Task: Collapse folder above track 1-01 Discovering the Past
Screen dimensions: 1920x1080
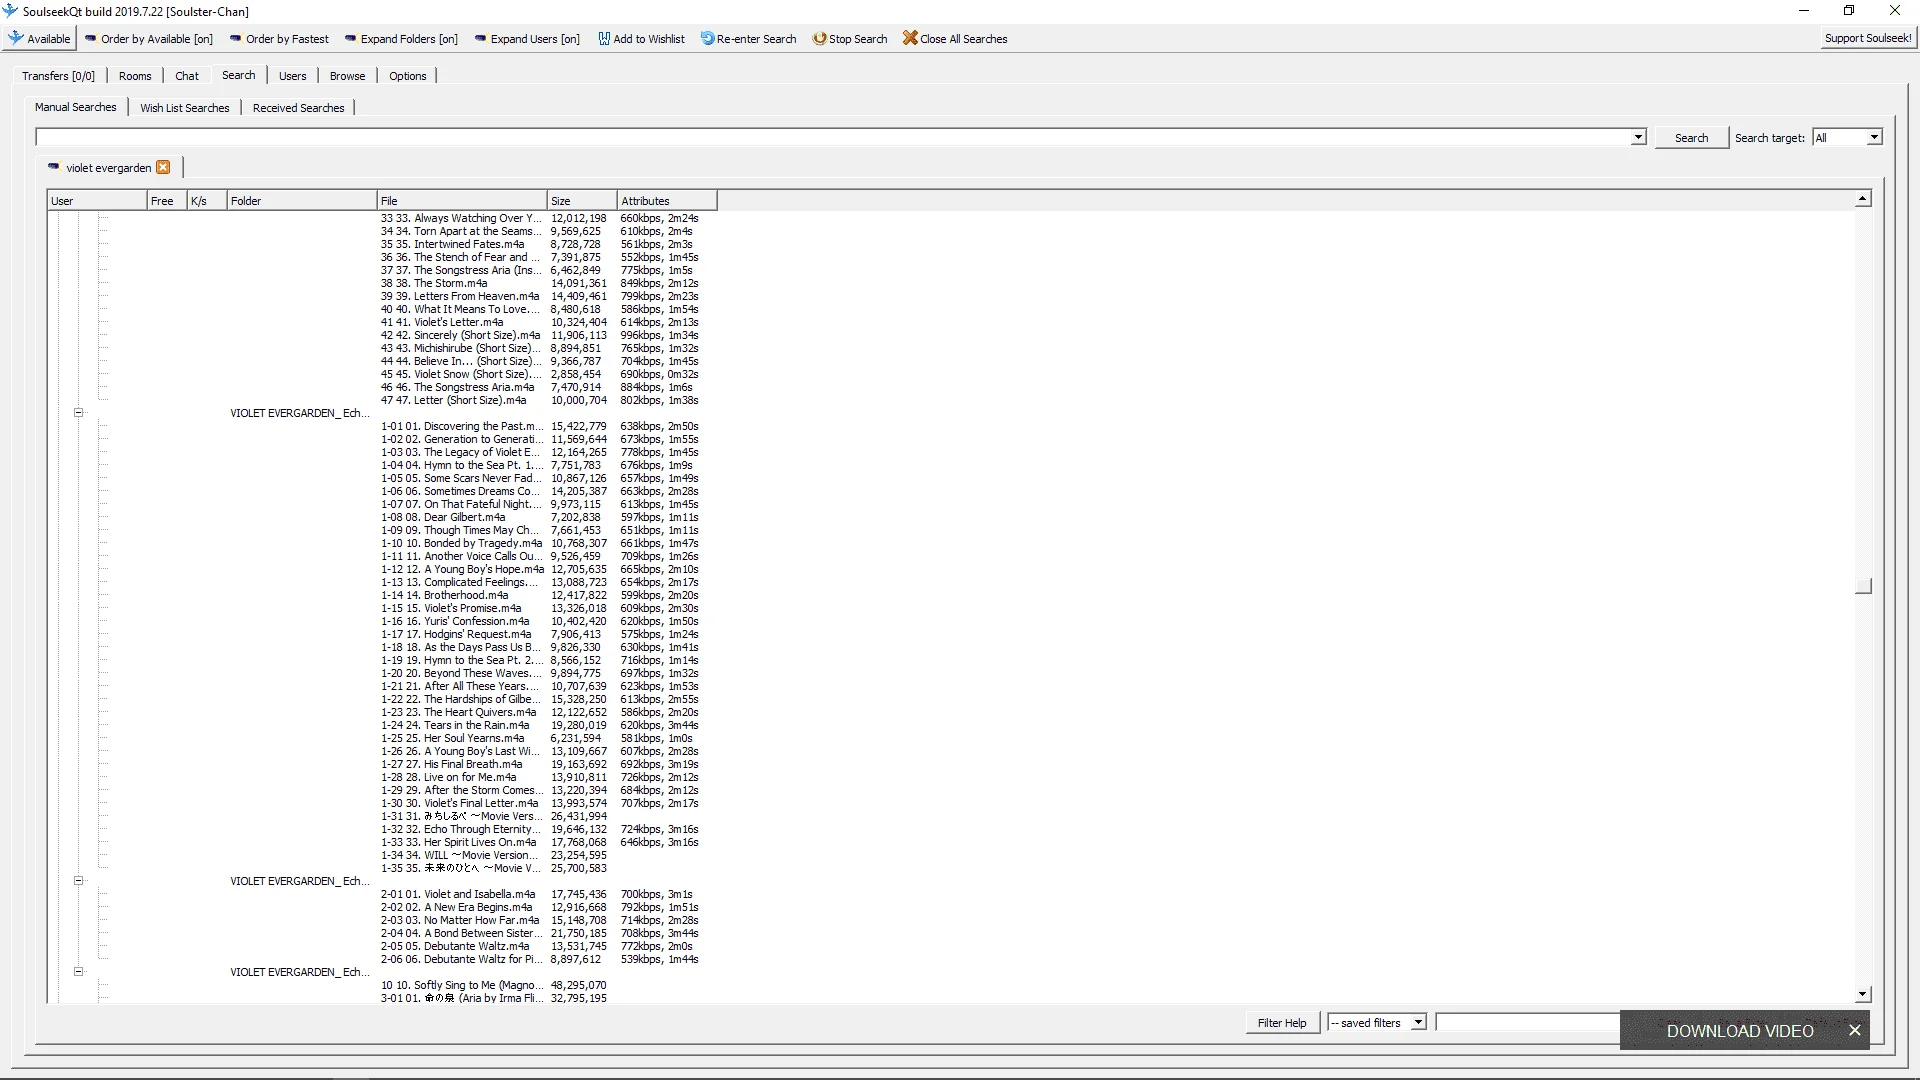Action: click(78, 412)
